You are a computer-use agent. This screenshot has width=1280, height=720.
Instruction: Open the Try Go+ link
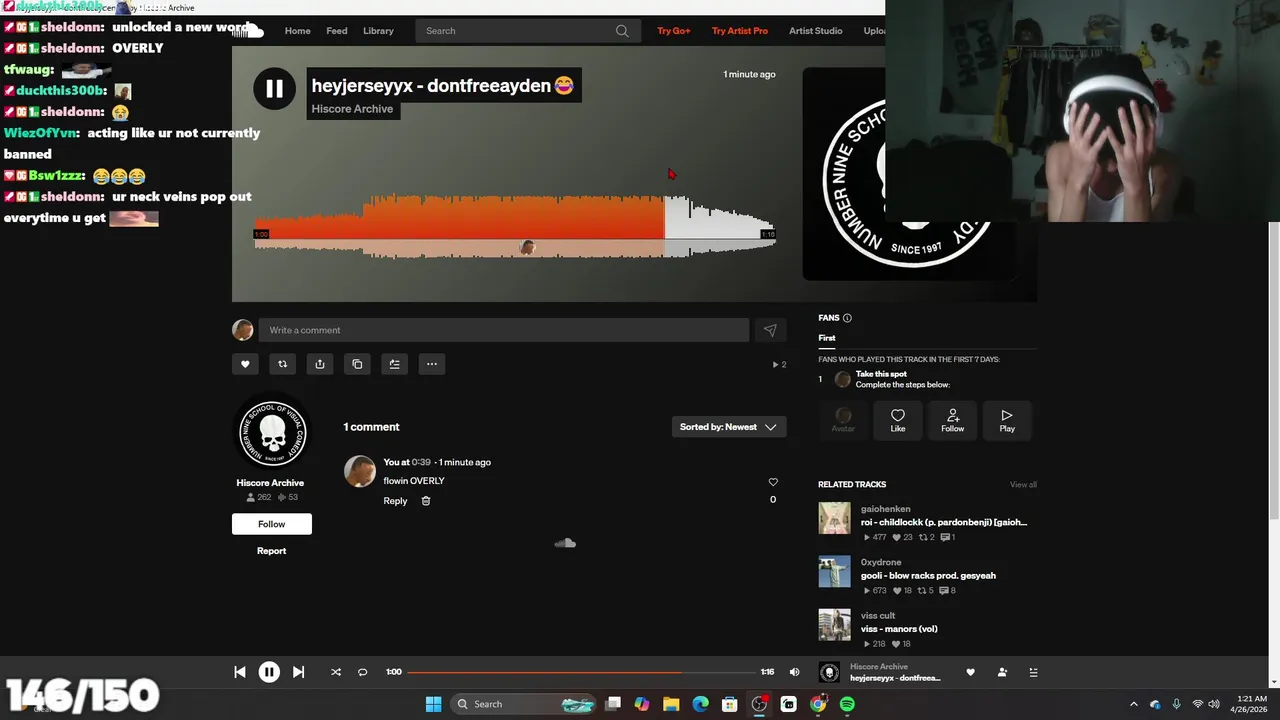click(x=674, y=31)
